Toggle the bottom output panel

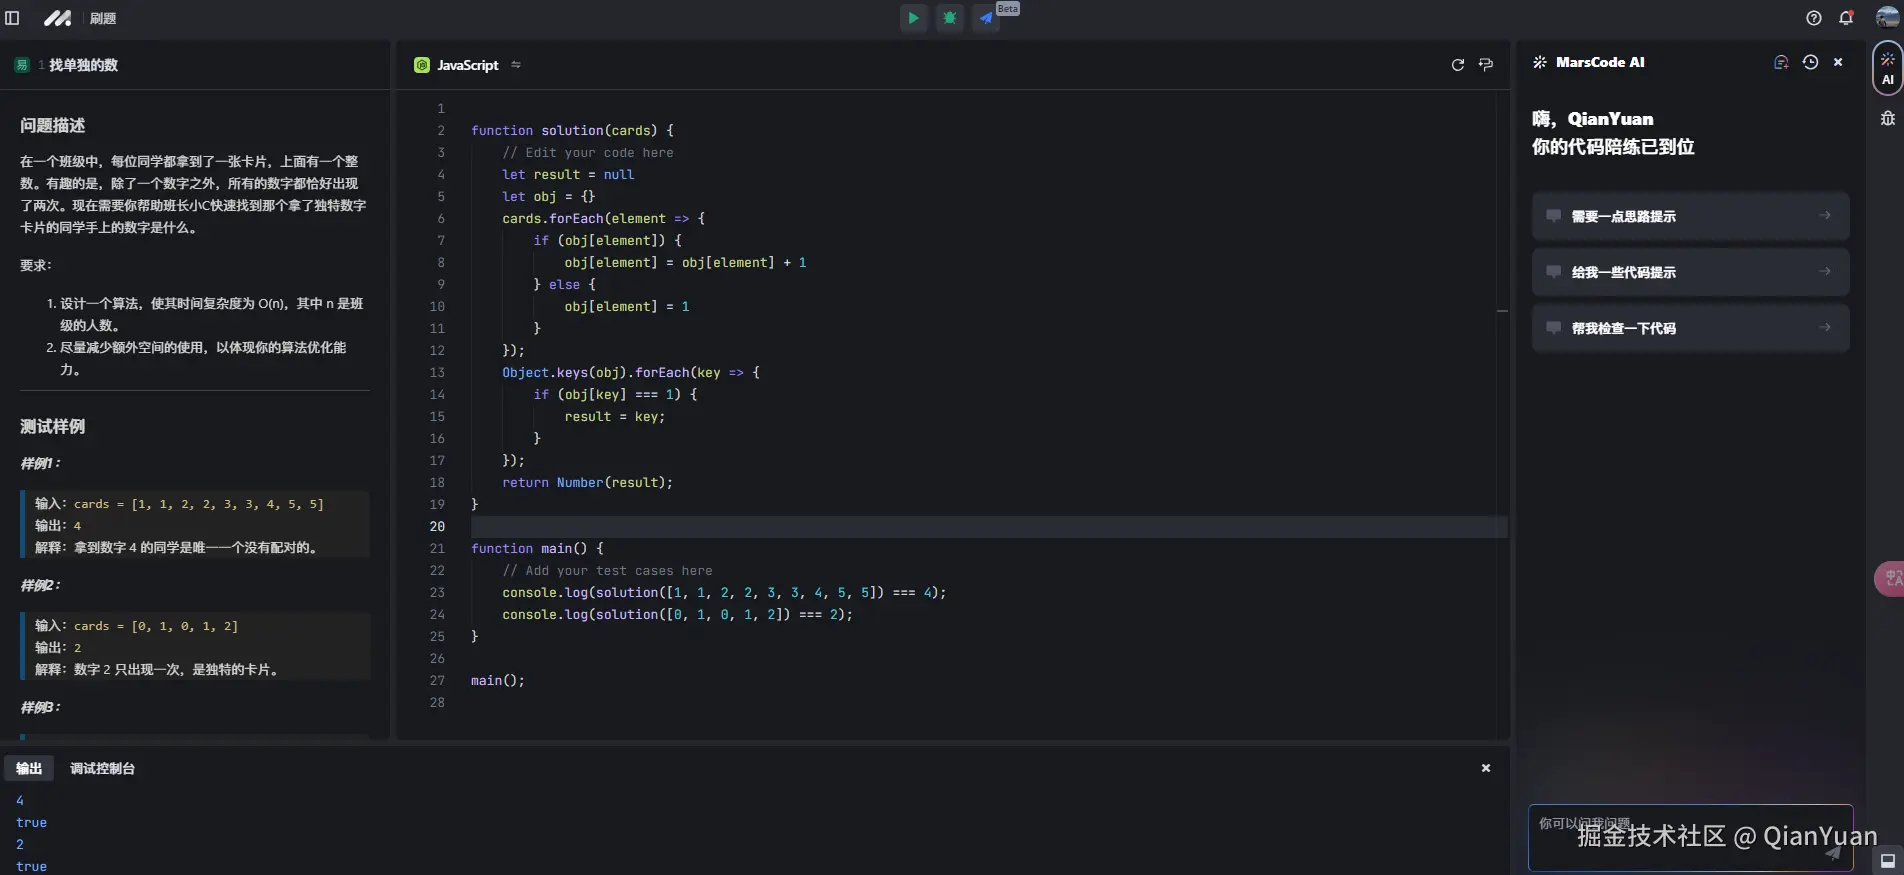coord(1887,860)
